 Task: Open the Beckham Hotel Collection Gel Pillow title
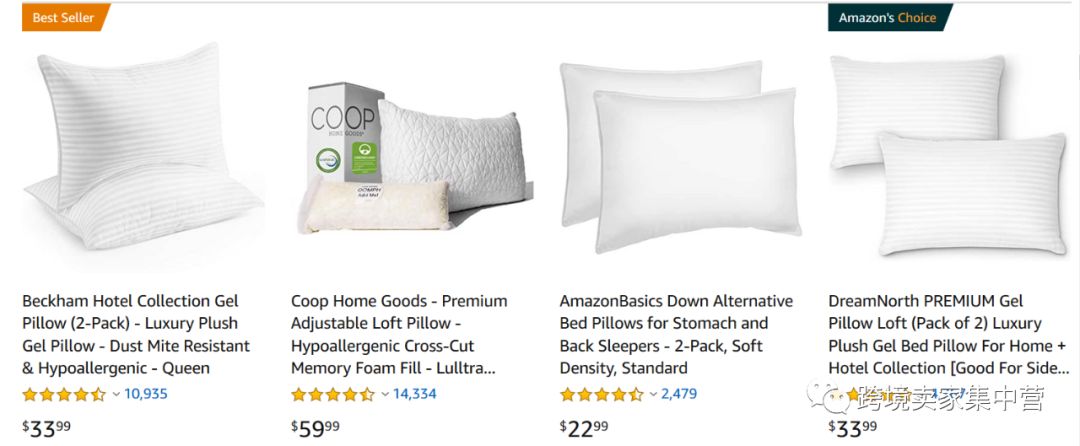tap(136, 334)
